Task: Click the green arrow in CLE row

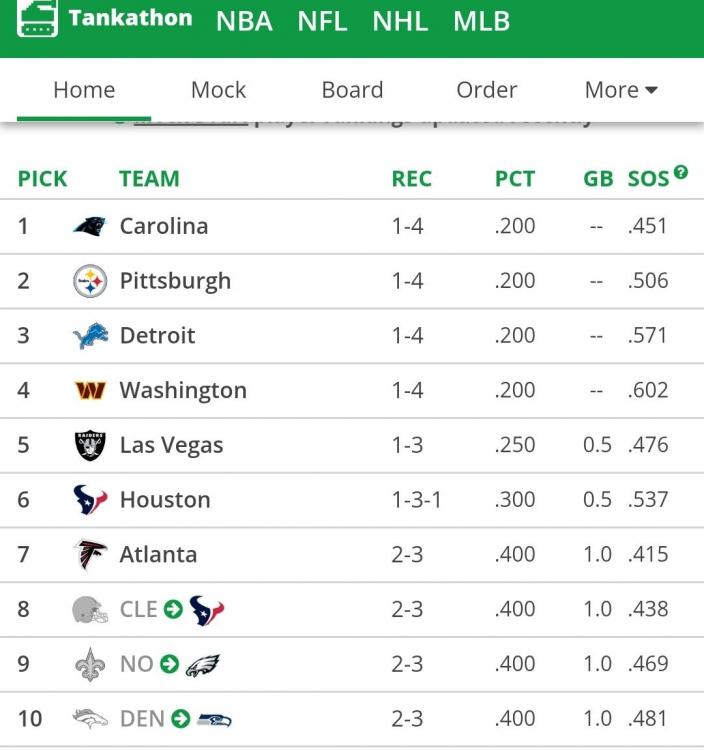Action: [x=173, y=610]
